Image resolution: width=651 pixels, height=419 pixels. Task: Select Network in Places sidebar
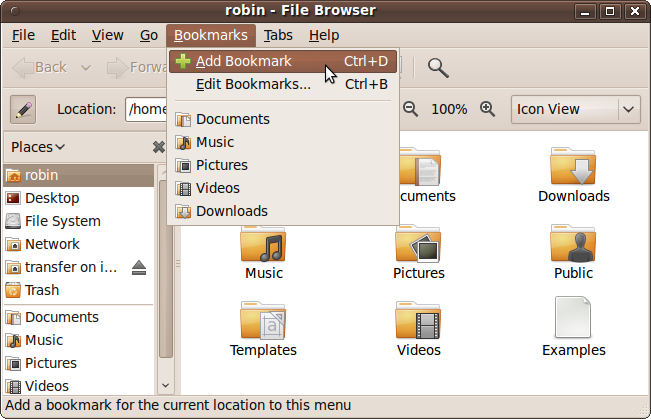79,244
